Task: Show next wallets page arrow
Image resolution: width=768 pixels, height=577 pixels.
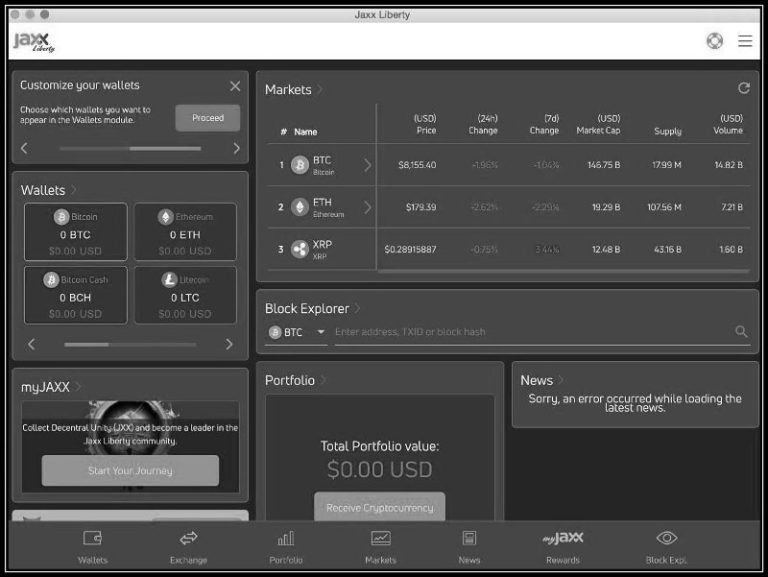Action: coord(229,344)
